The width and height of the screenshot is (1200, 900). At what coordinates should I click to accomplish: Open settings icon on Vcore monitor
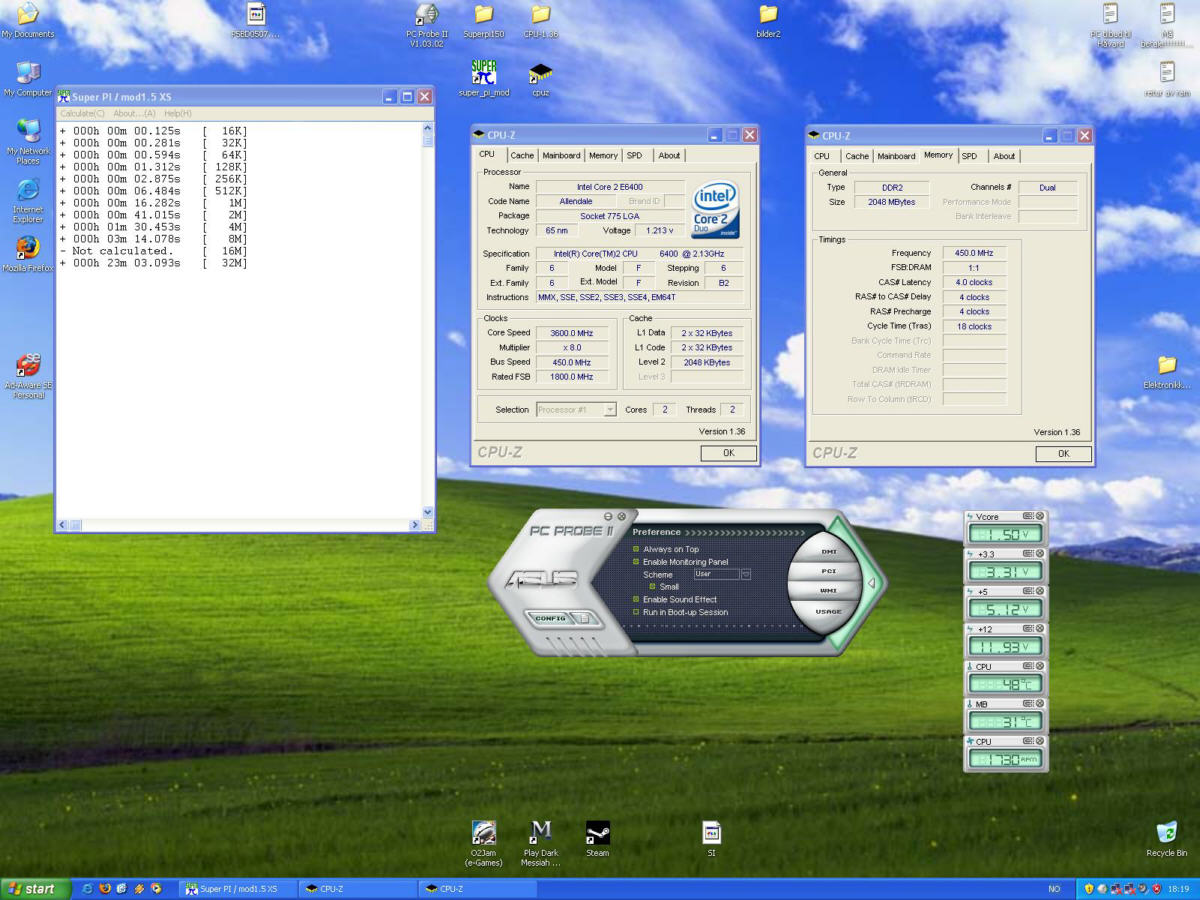(x=1028, y=516)
